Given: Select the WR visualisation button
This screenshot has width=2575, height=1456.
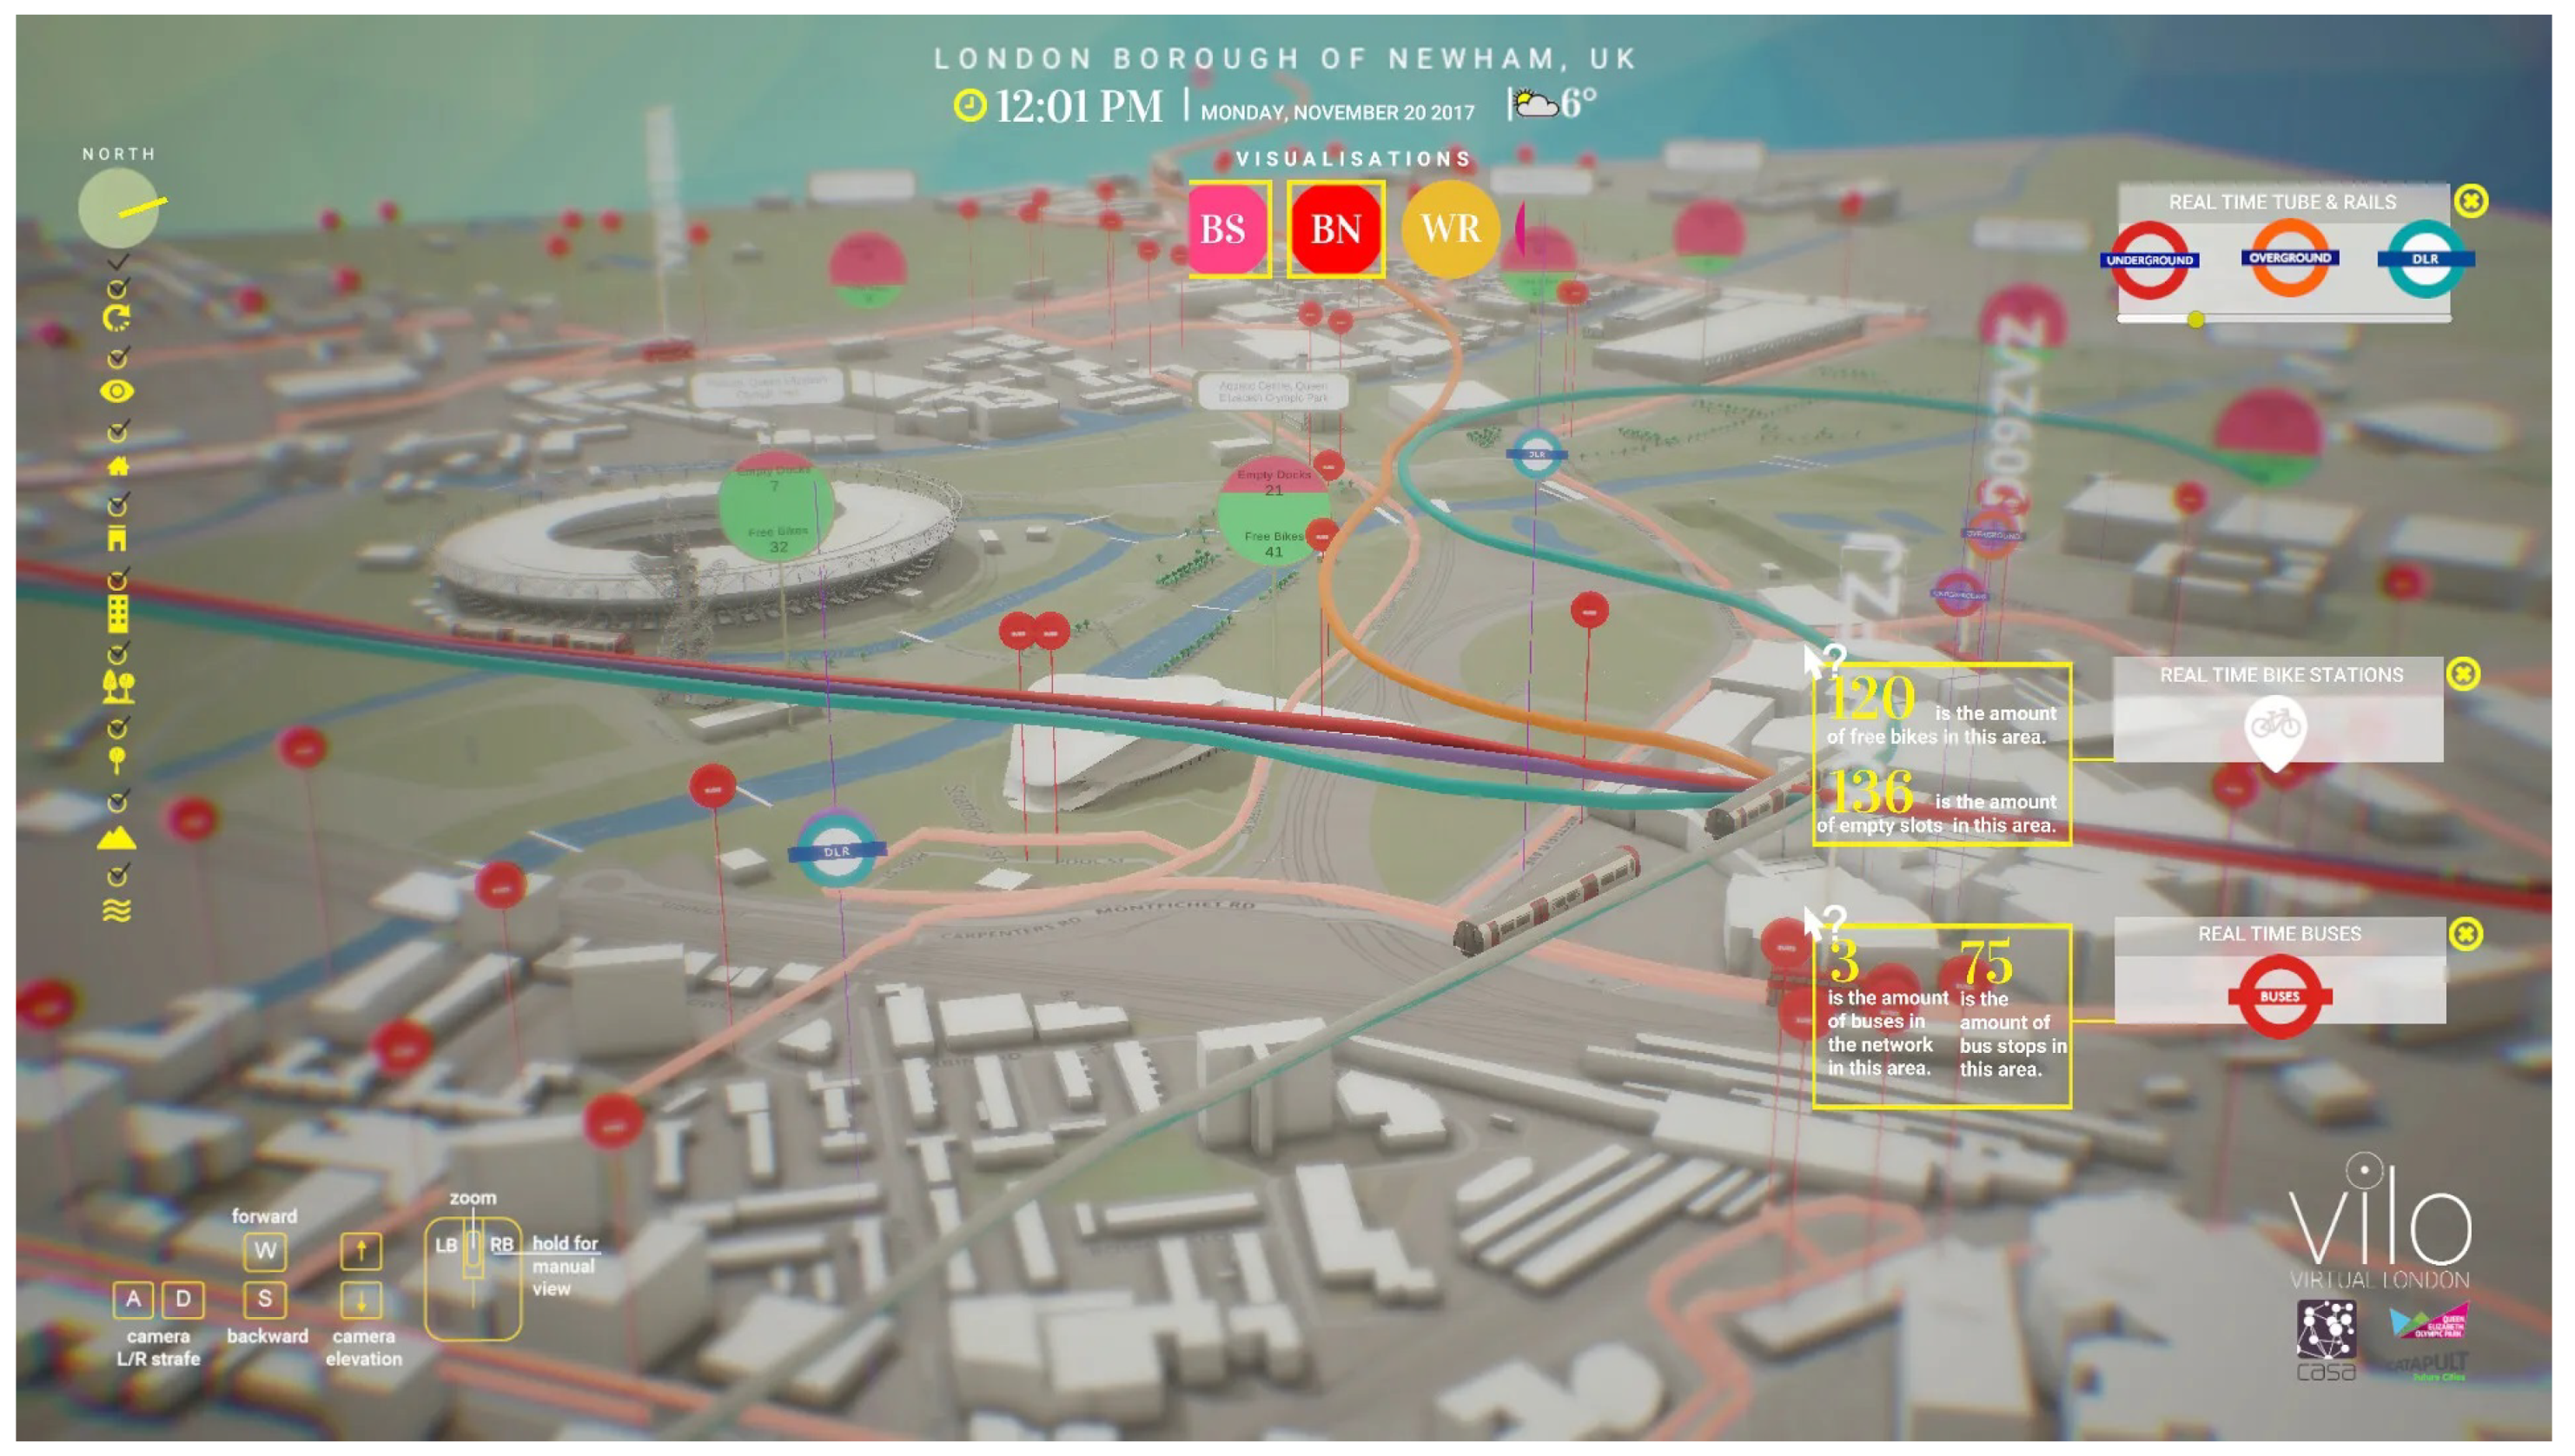Looking at the screenshot, I should [x=1449, y=229].
